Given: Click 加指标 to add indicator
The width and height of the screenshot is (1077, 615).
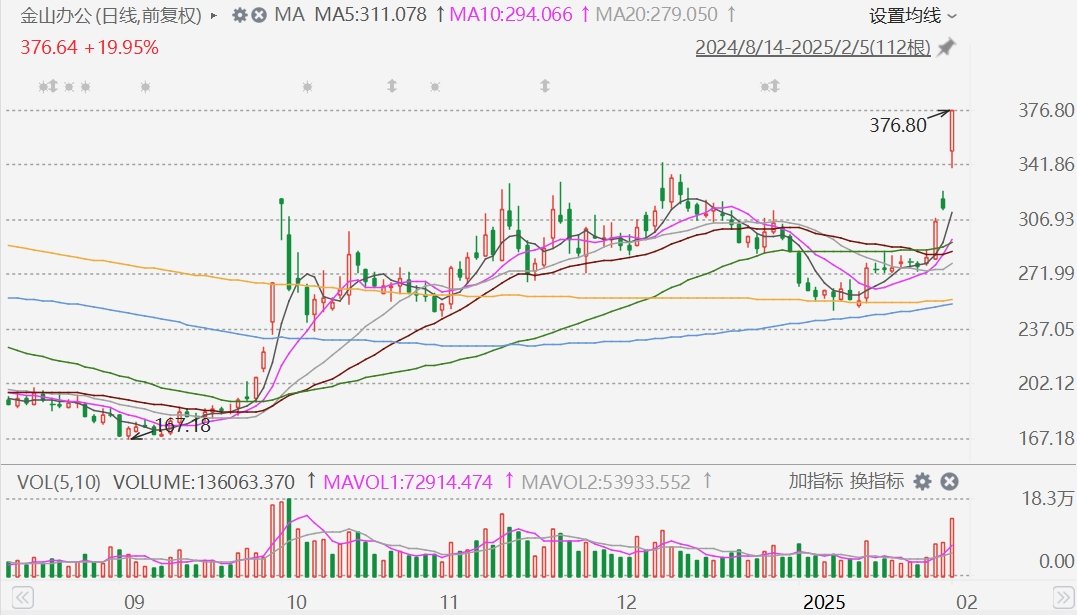Looking at the screenshot, I should [816, 482].
